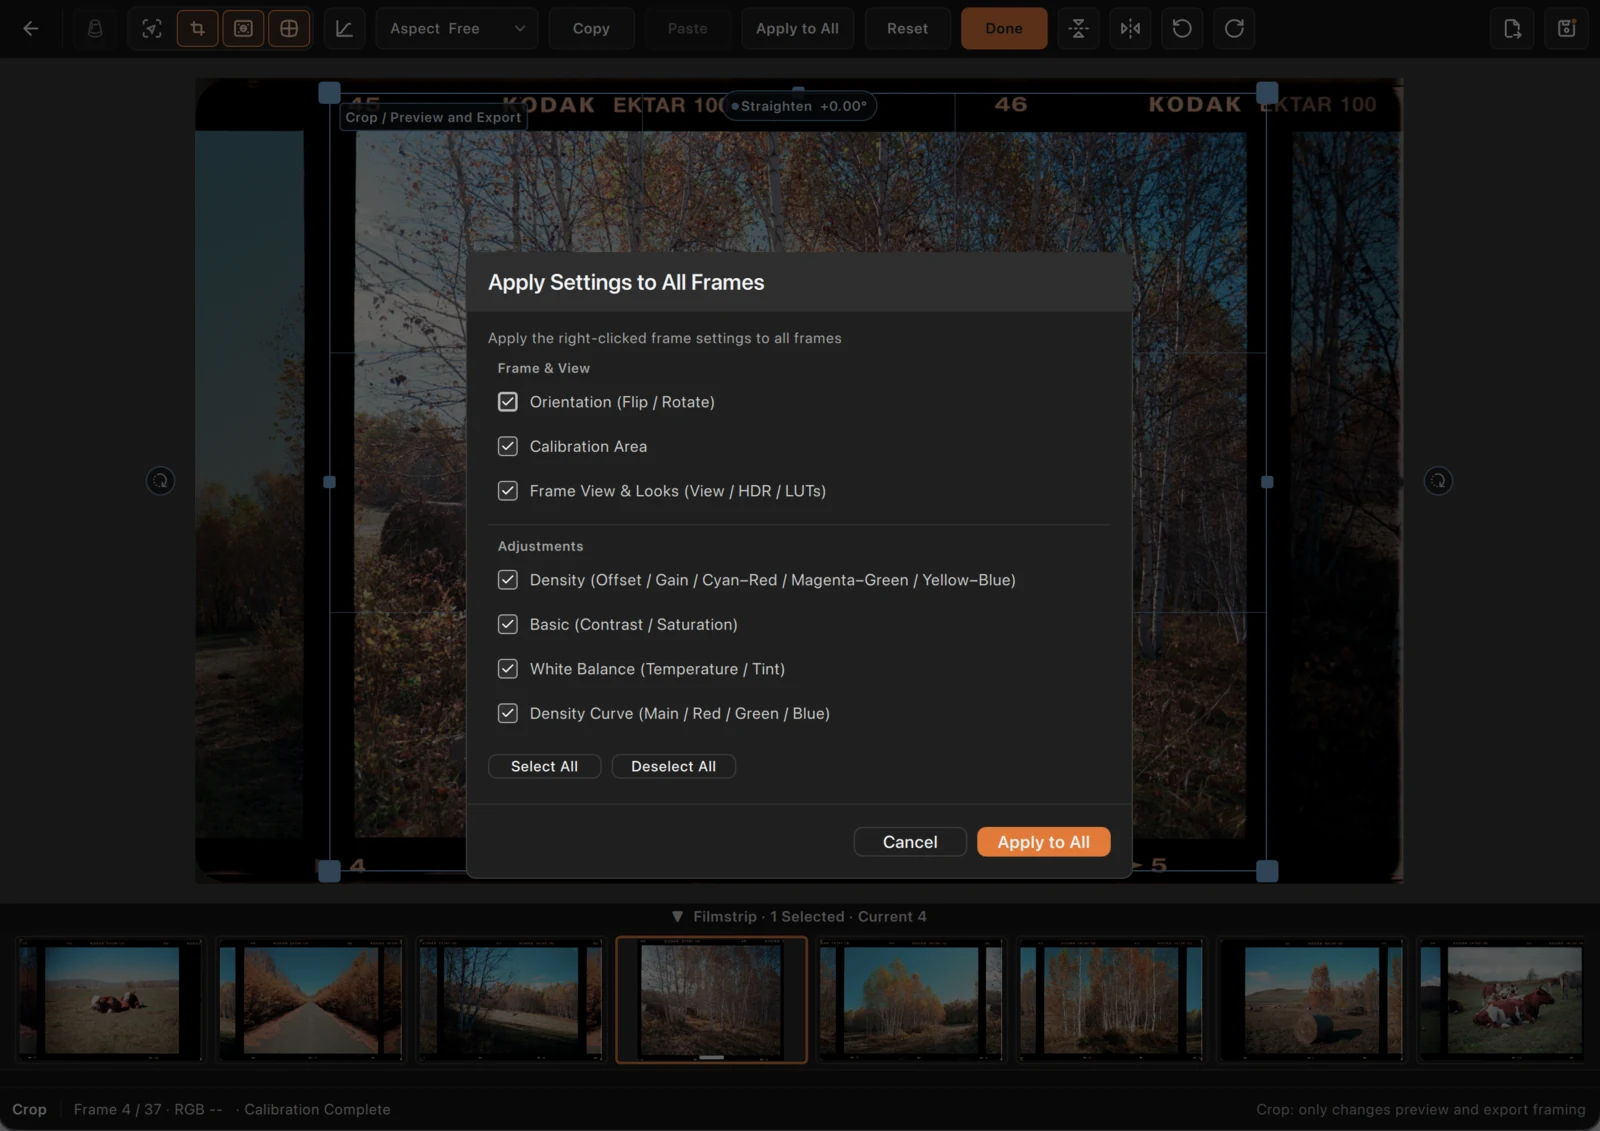Click the right rotate circle beside image
The width and height of the screenshot is (1600, 1131).
(1438, 481)
